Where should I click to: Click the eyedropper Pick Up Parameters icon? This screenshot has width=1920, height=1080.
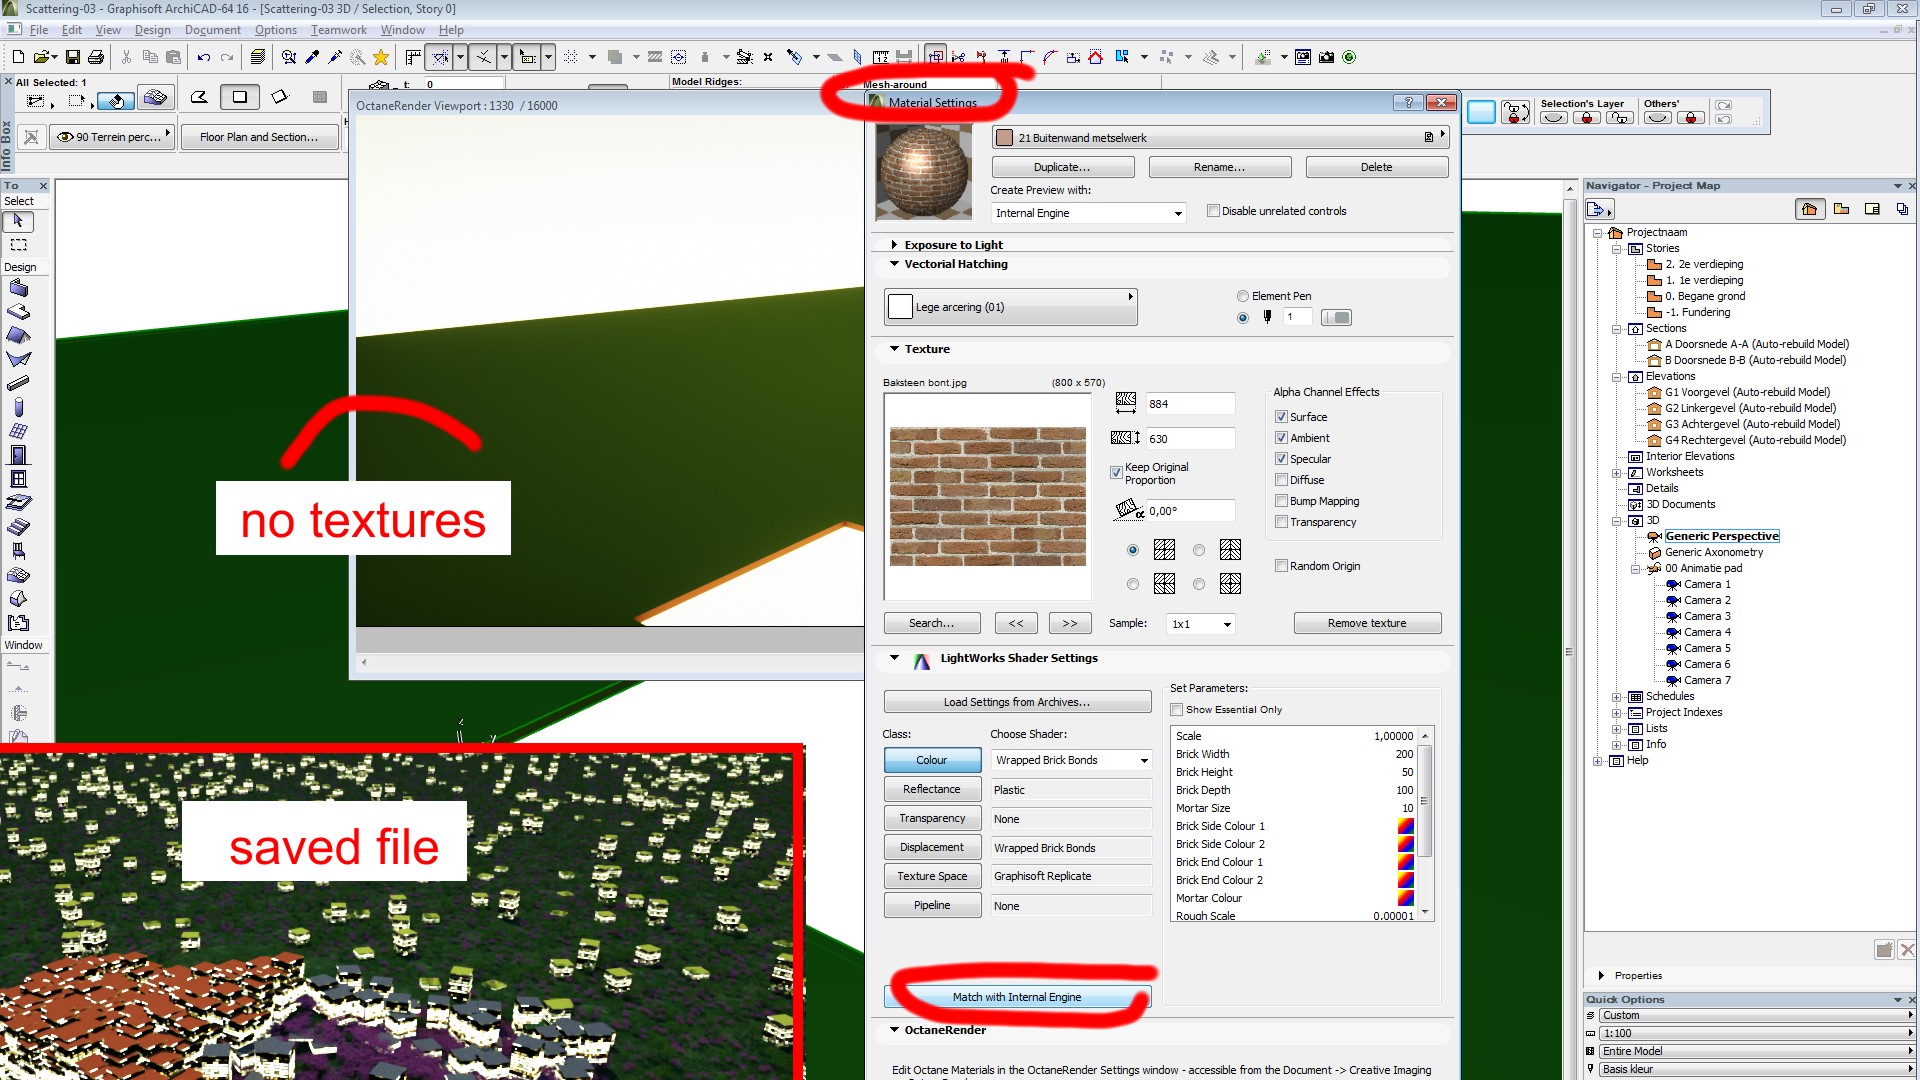[x=312, y=57]
